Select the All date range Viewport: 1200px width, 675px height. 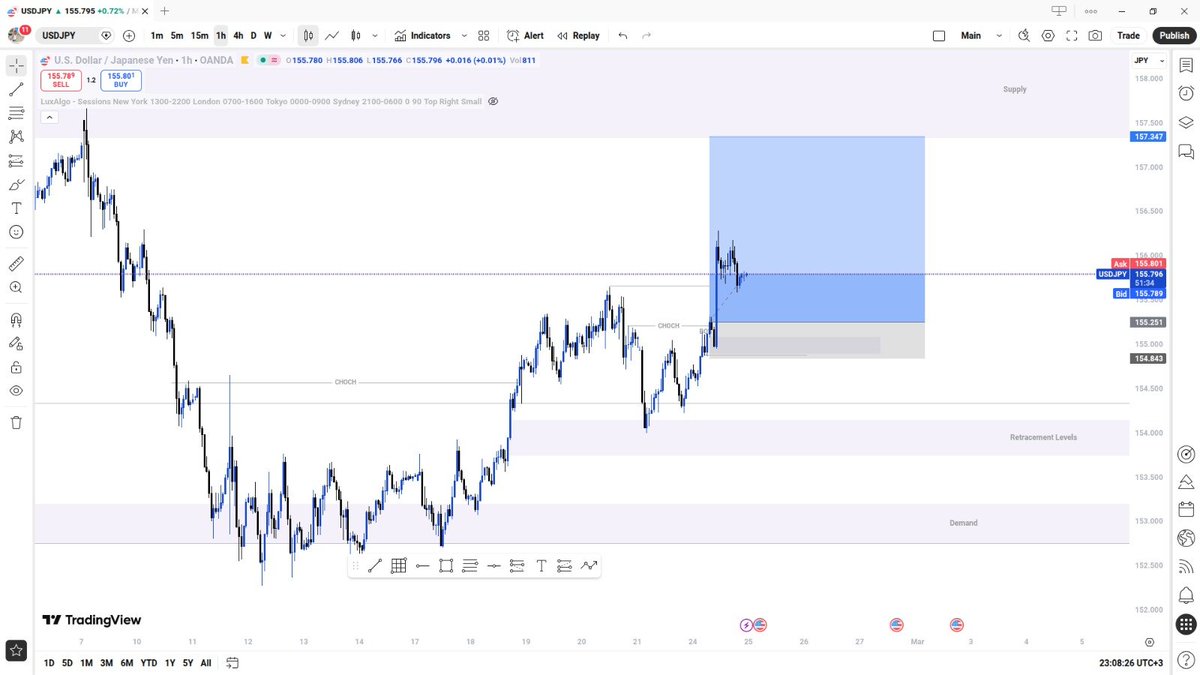(x=206, y=663)
